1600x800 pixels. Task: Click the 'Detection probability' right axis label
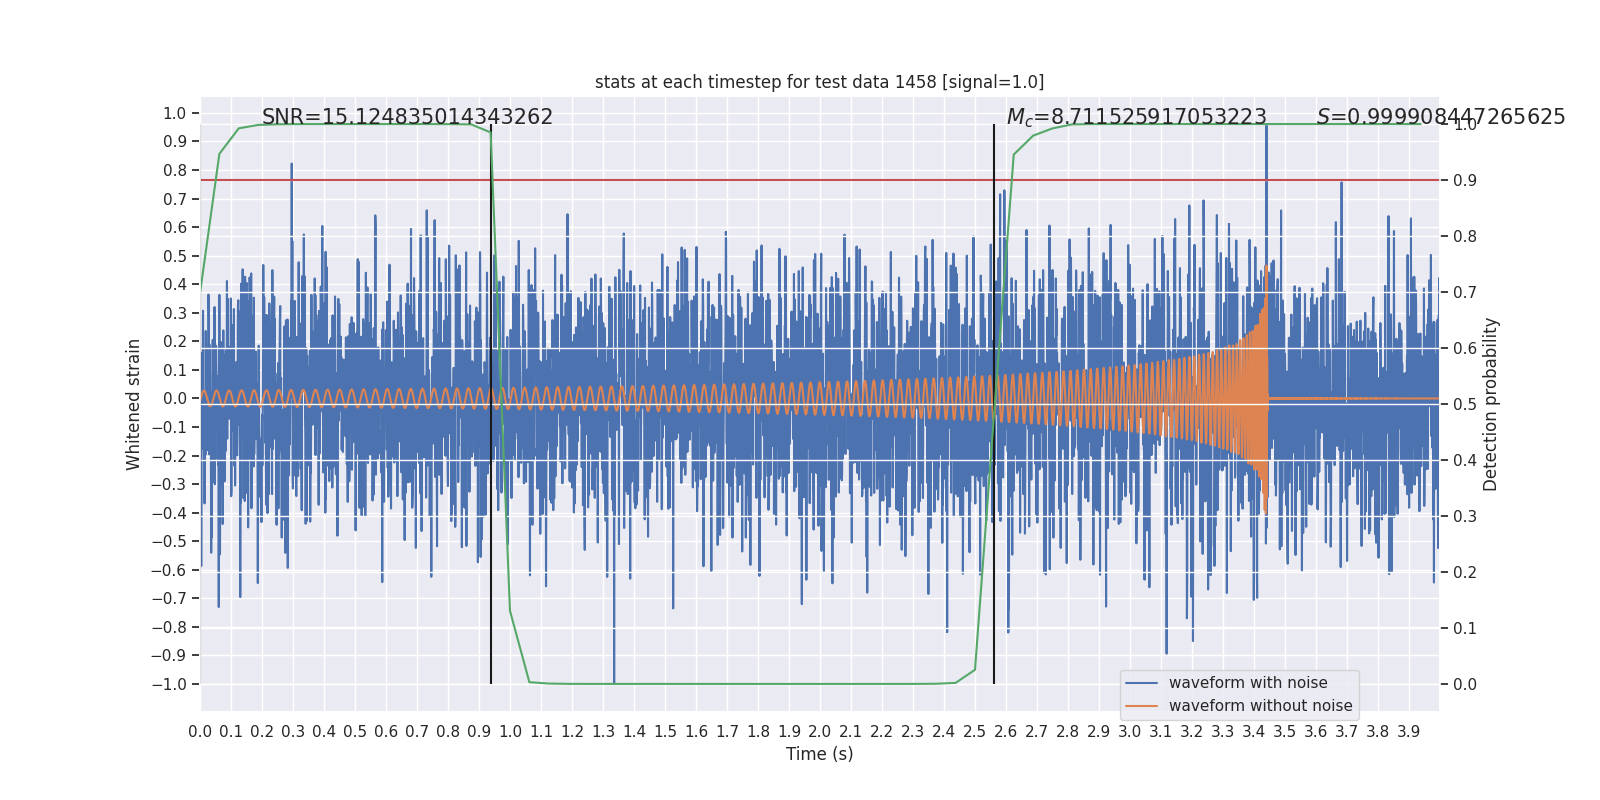1491,404
